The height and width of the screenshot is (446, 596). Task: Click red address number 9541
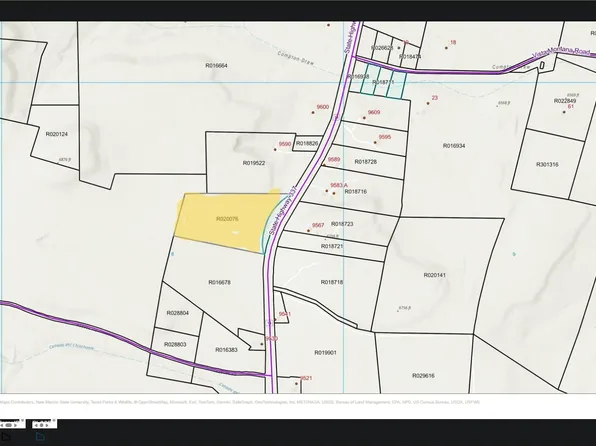[285, 314]
